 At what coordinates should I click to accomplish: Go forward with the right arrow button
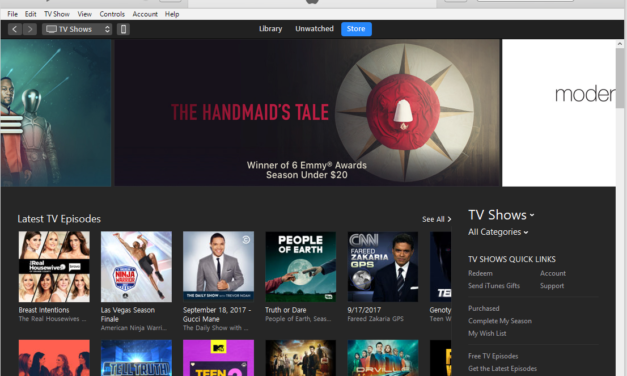pyautogui.click(x=30, y=29)
